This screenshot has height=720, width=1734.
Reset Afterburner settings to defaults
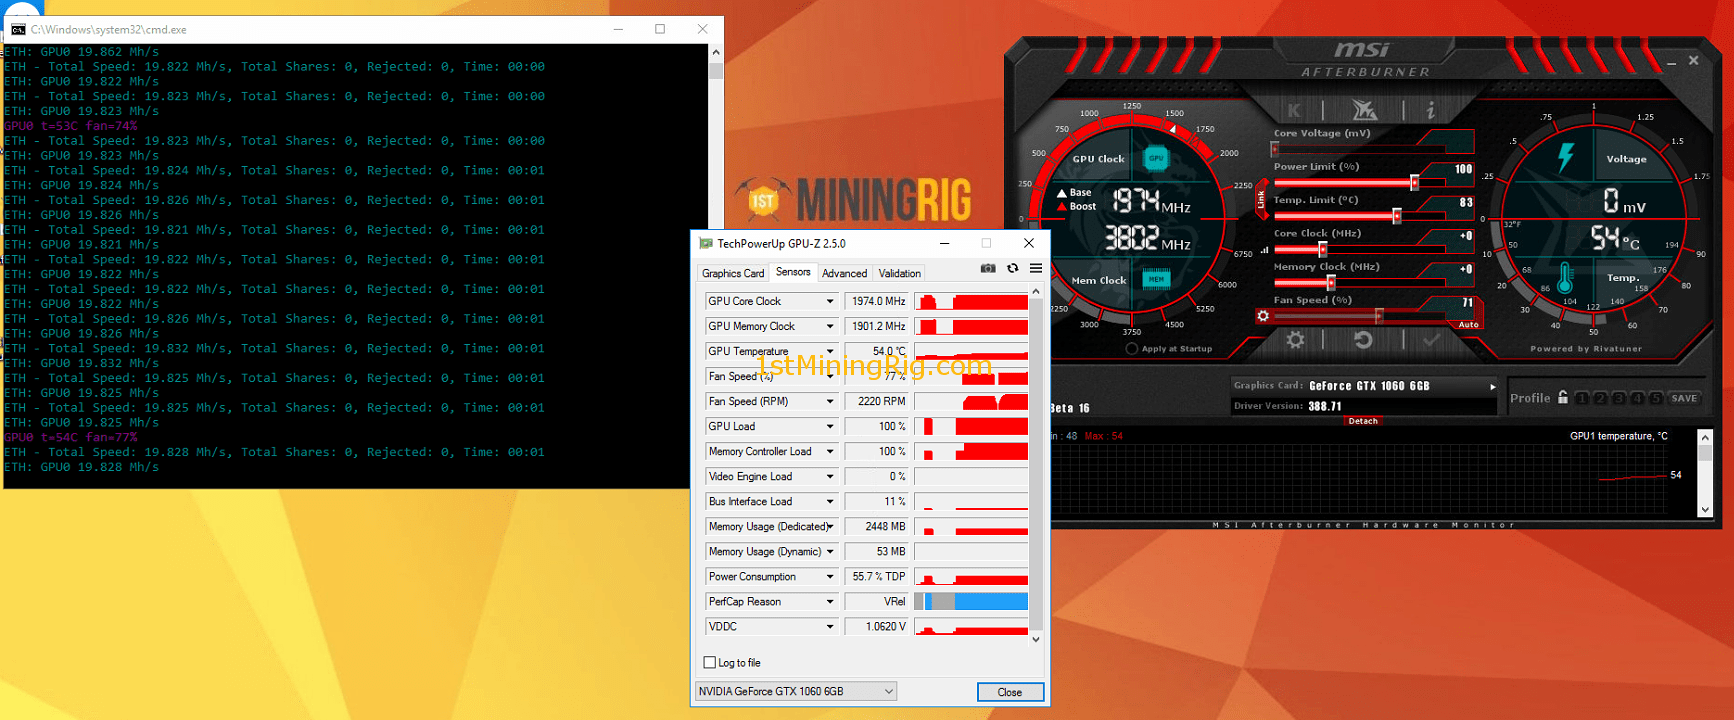[x=1363, y=340]
